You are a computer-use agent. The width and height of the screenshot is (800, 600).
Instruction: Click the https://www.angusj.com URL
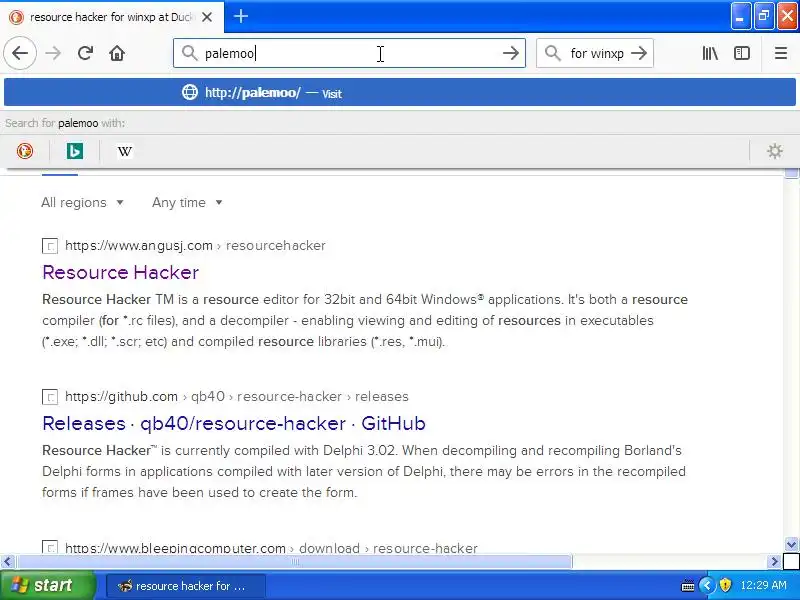[139, 245]
